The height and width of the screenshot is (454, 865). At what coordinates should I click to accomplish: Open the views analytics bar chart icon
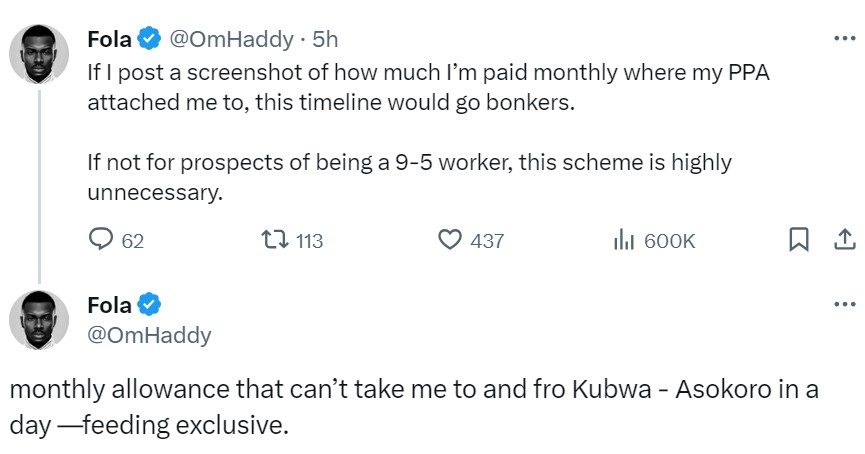pos(624,240)
